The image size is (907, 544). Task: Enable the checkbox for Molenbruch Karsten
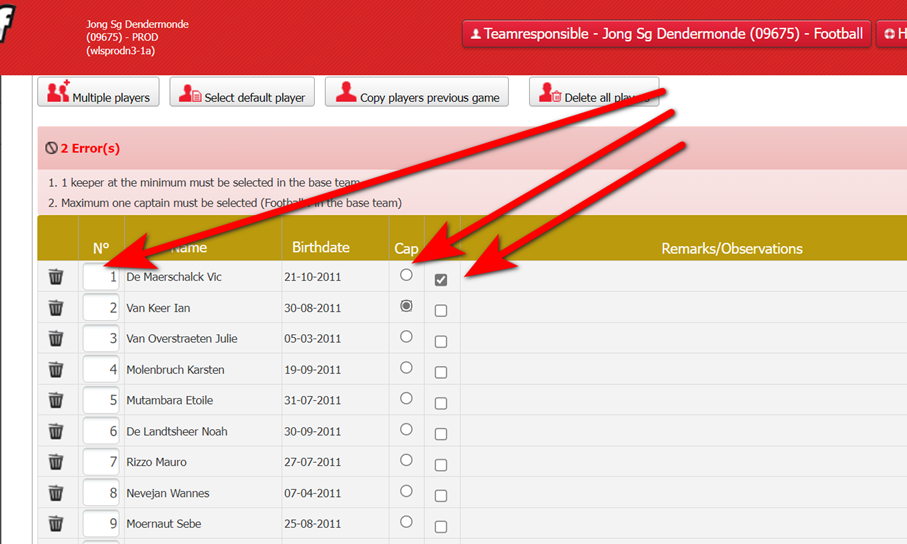click(441, 373)
